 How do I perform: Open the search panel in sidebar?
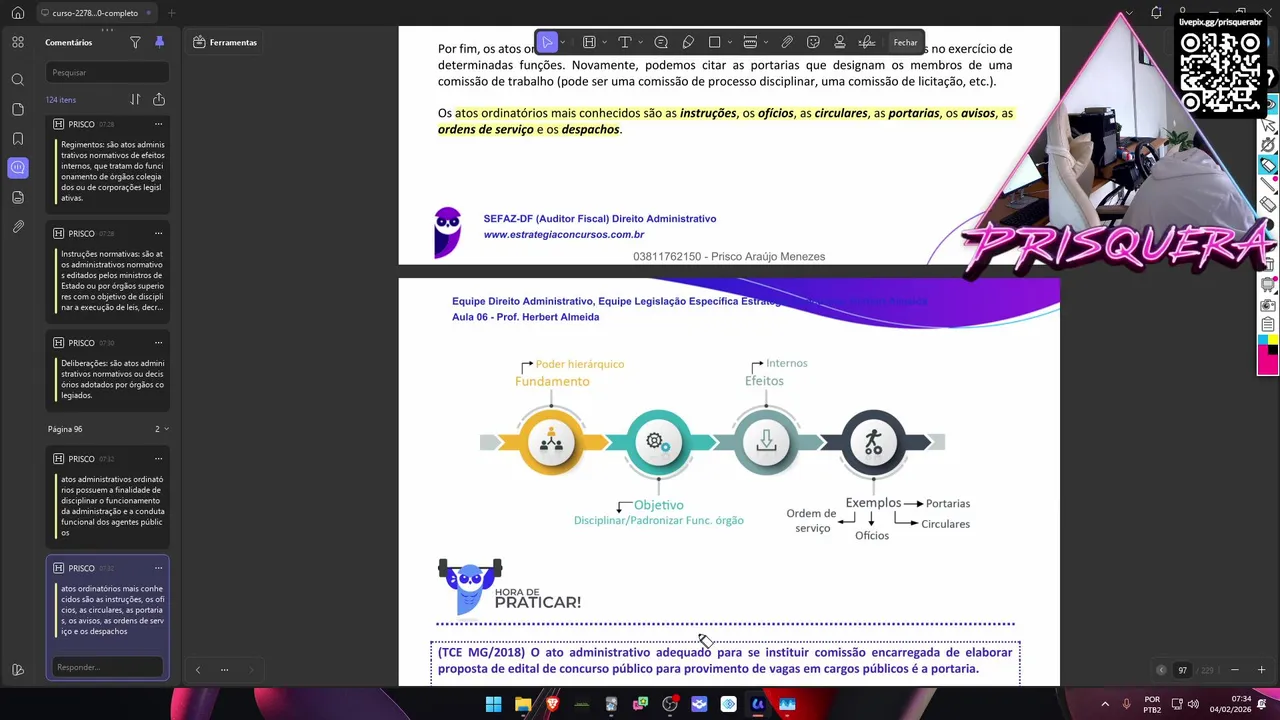17,79
